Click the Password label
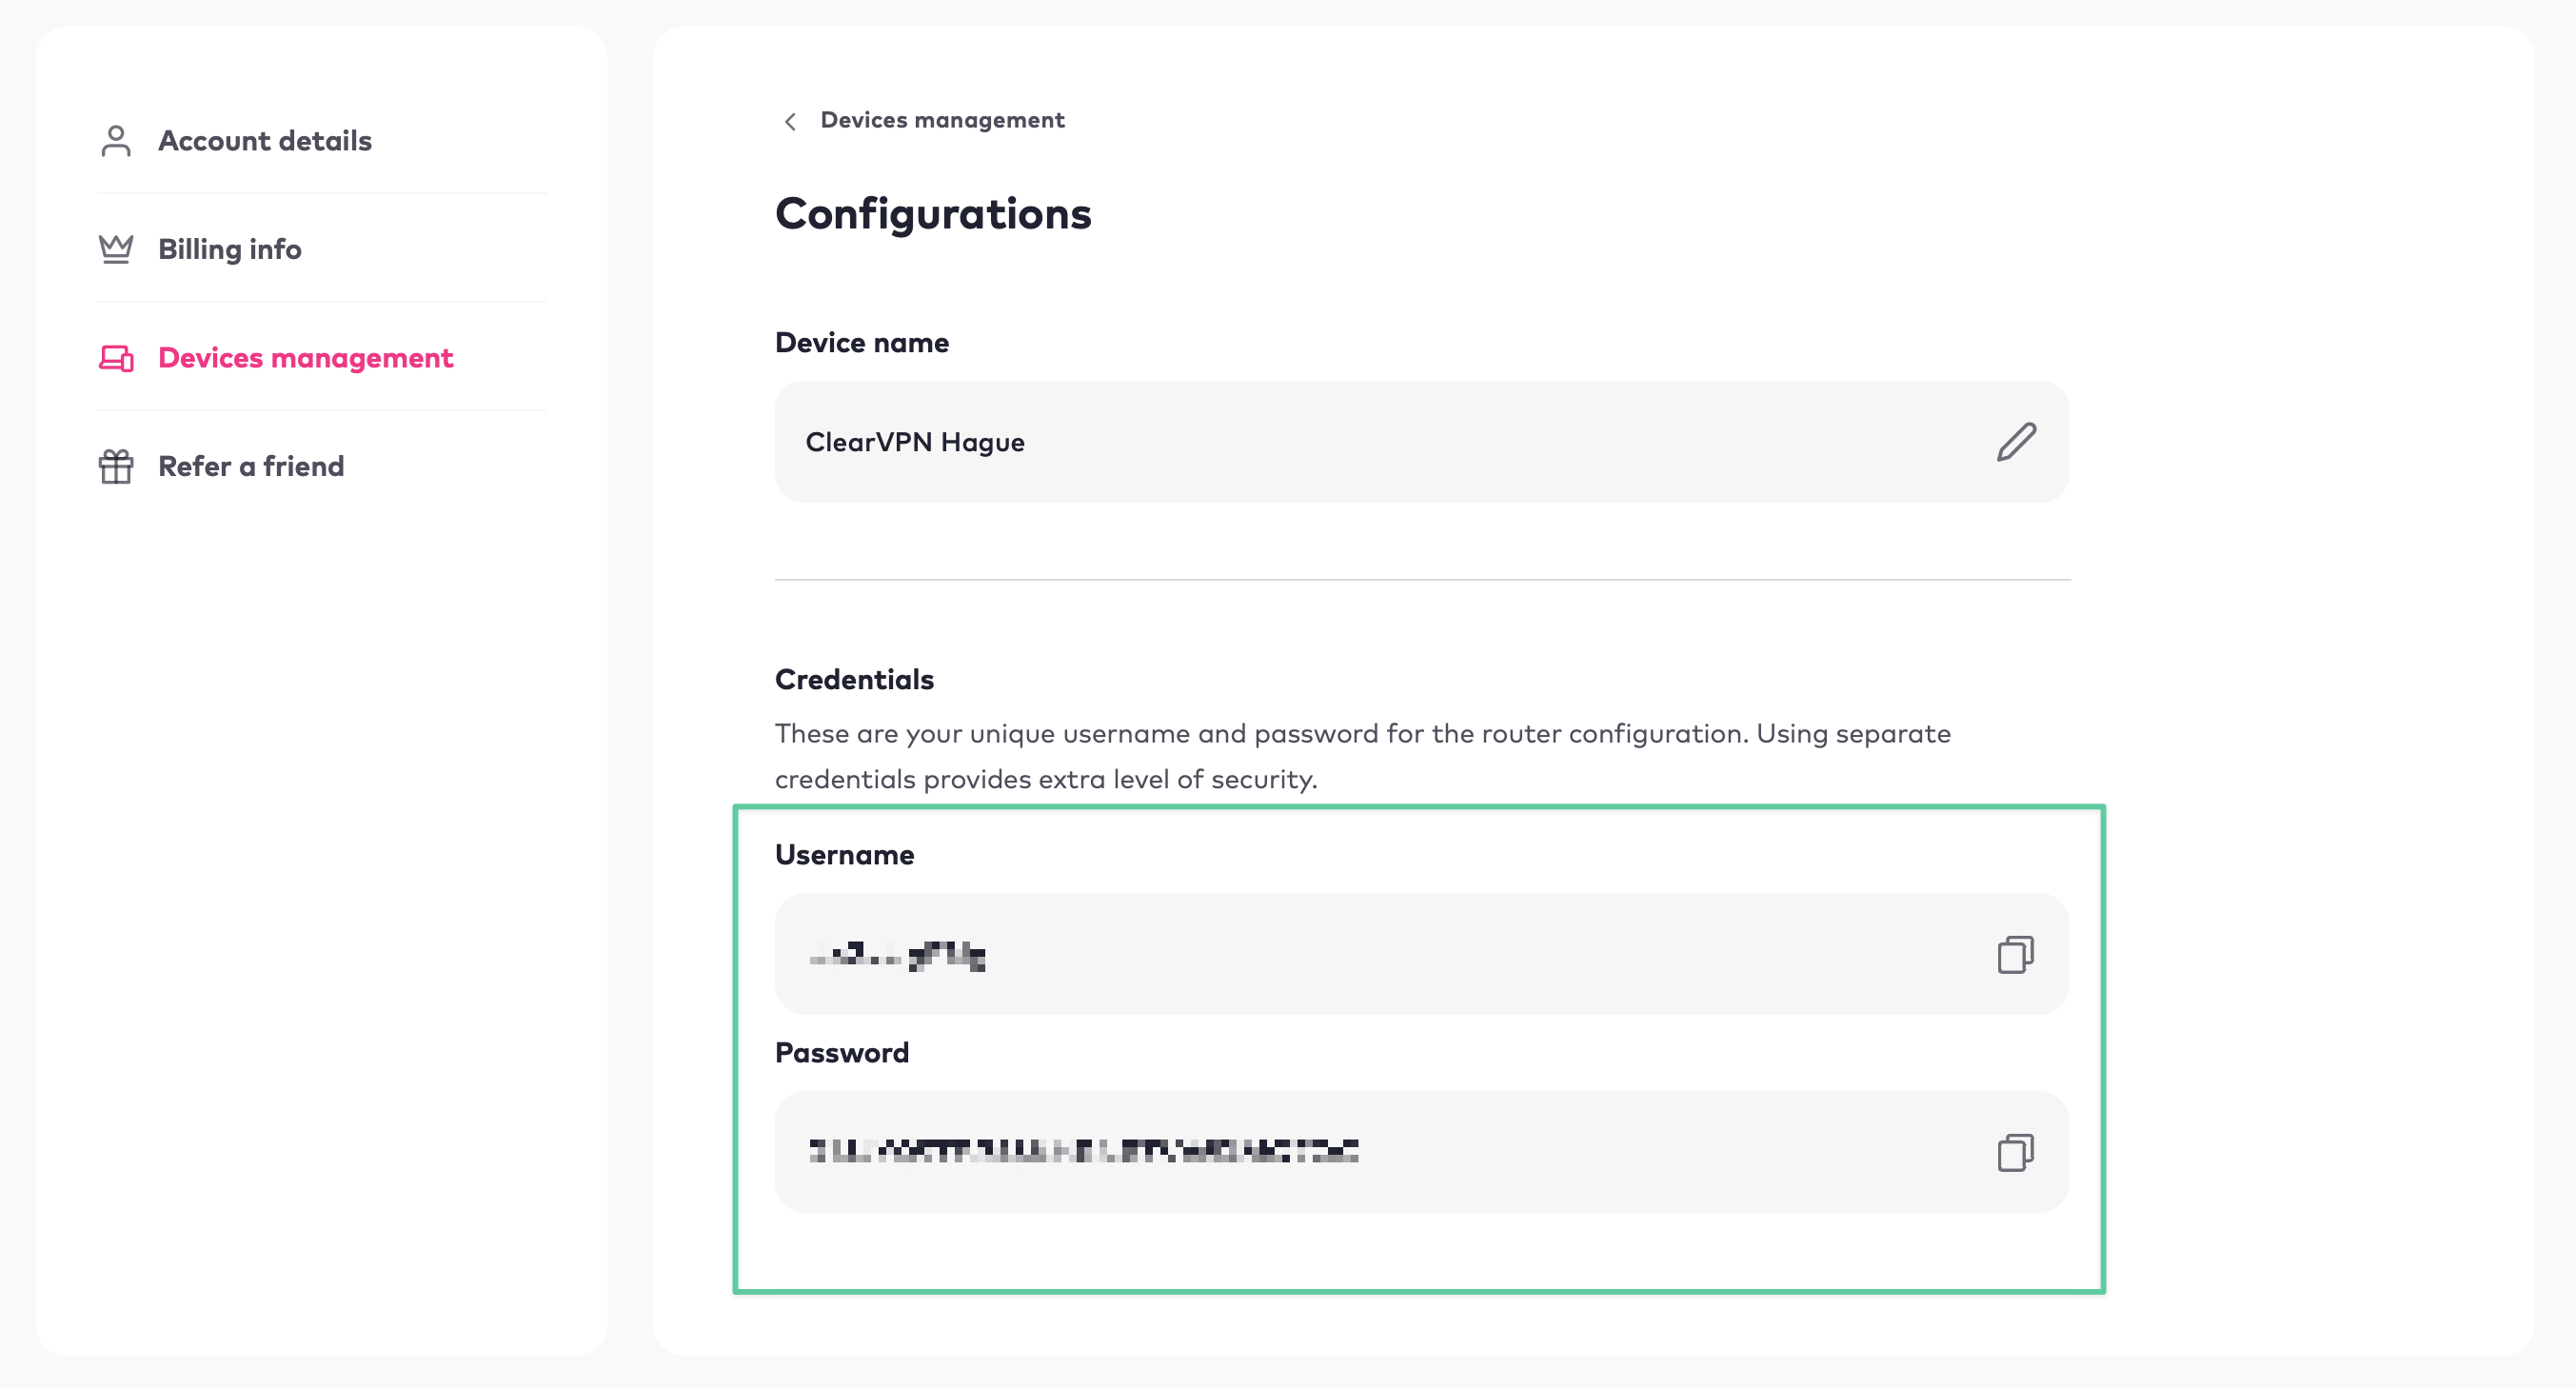2576x1388 pixels. tap(842, 1053)
